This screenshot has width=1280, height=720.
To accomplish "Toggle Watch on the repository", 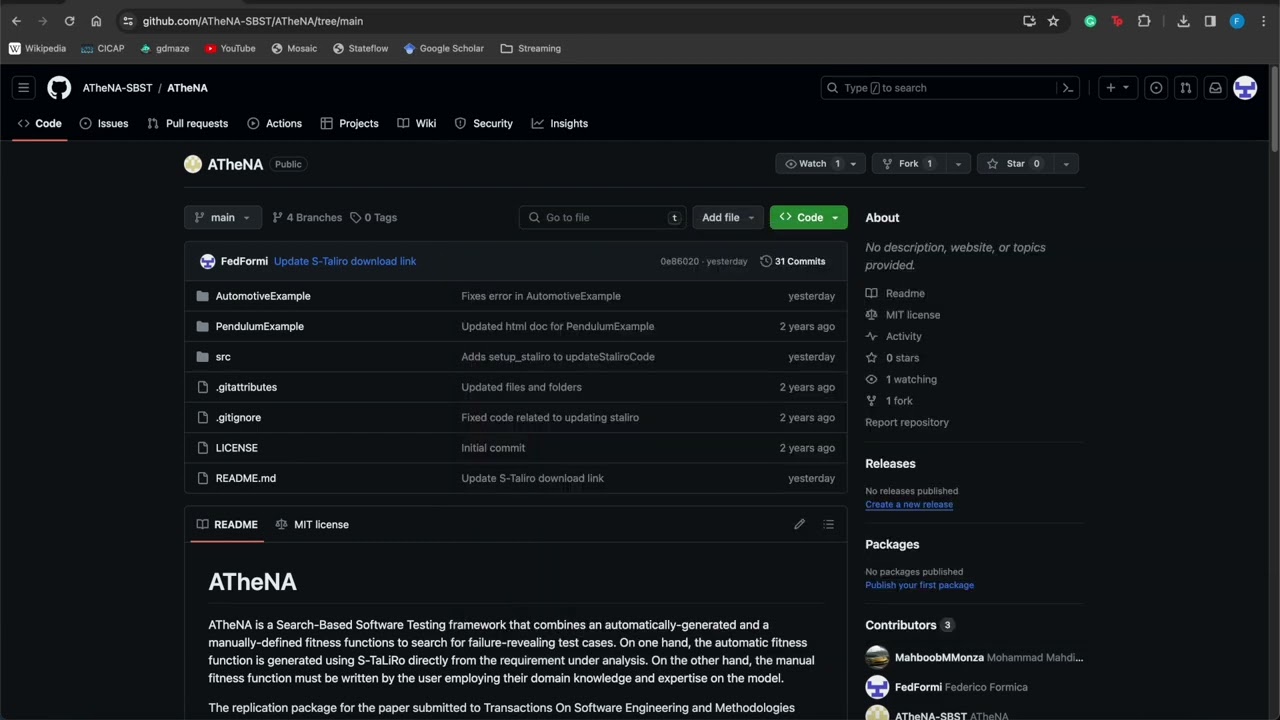I will click(x=811, y=164).
